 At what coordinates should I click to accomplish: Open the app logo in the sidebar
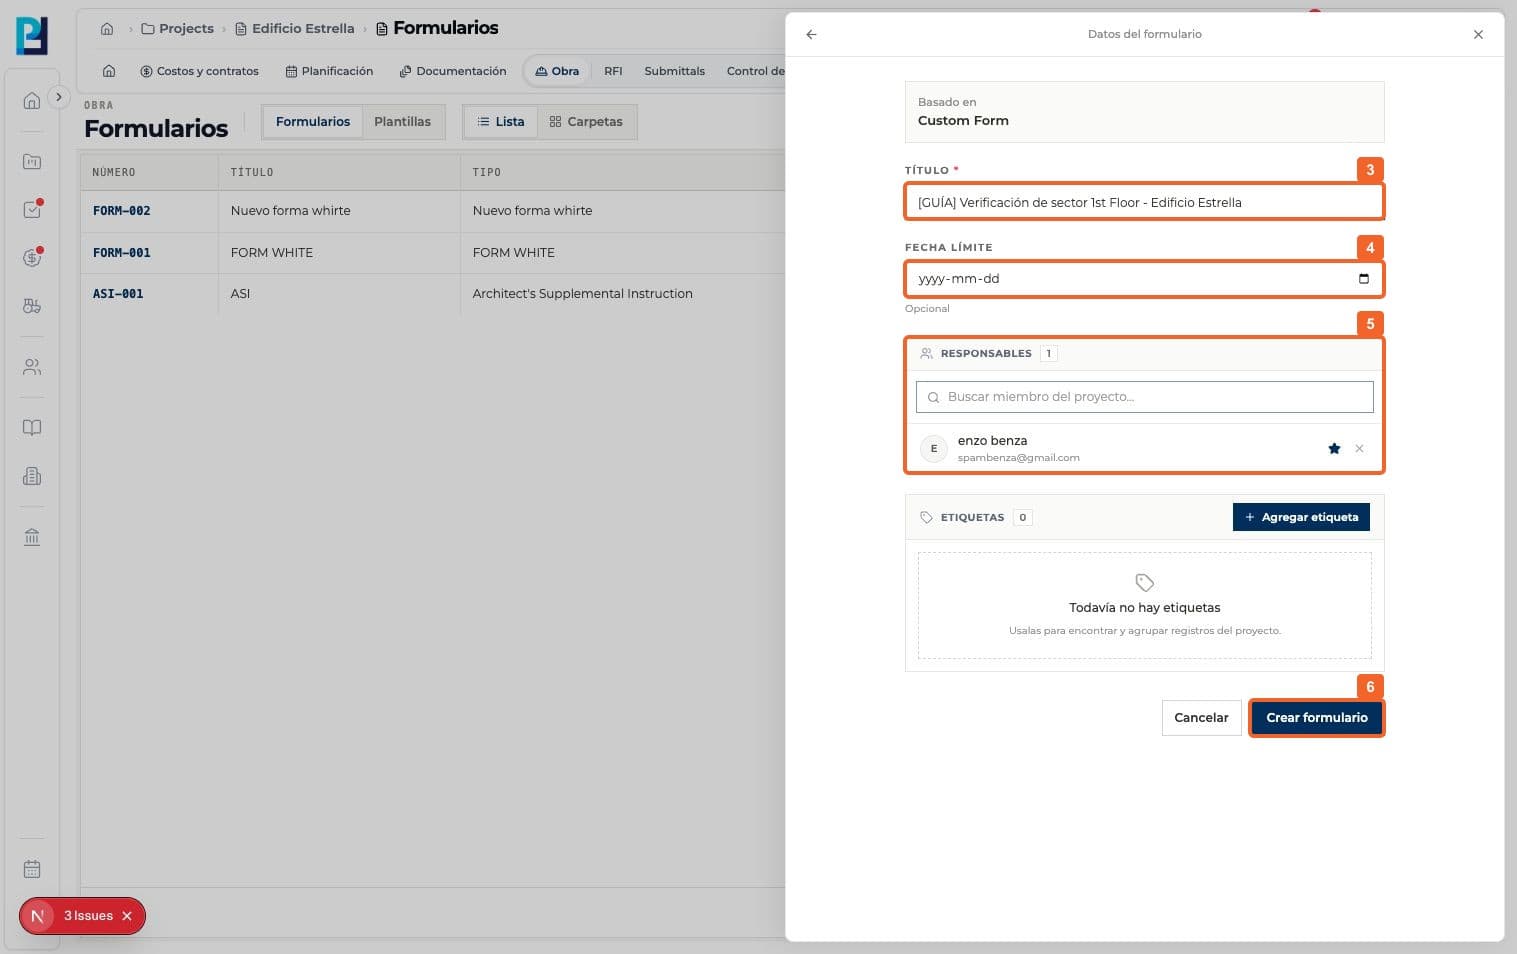[x=32, y=36]
